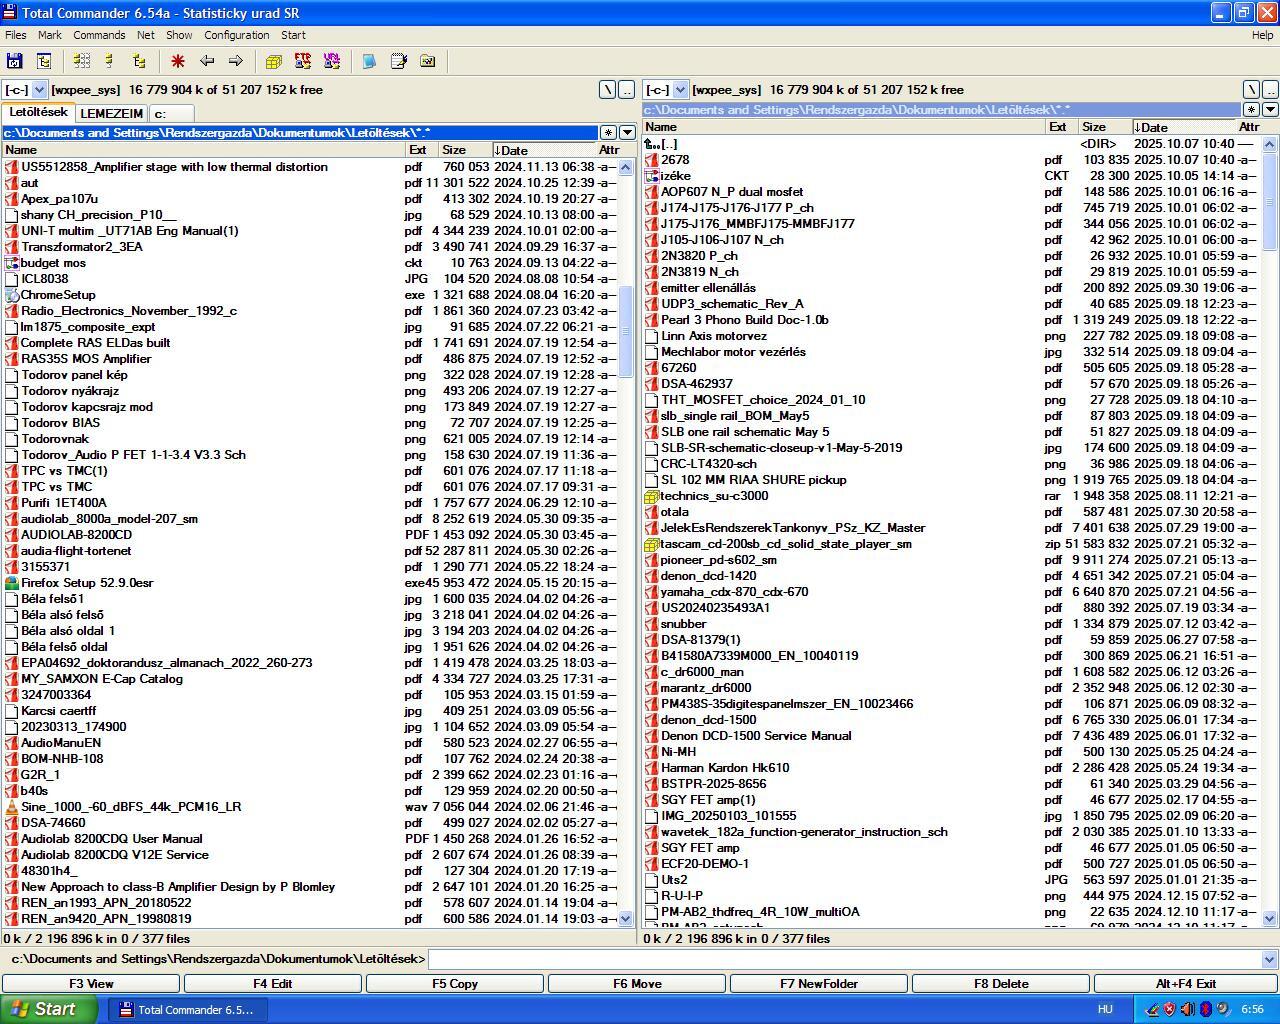Expand the right panel directory history arrow
1280x1024 pixels.
click(x=1270, y=110)
